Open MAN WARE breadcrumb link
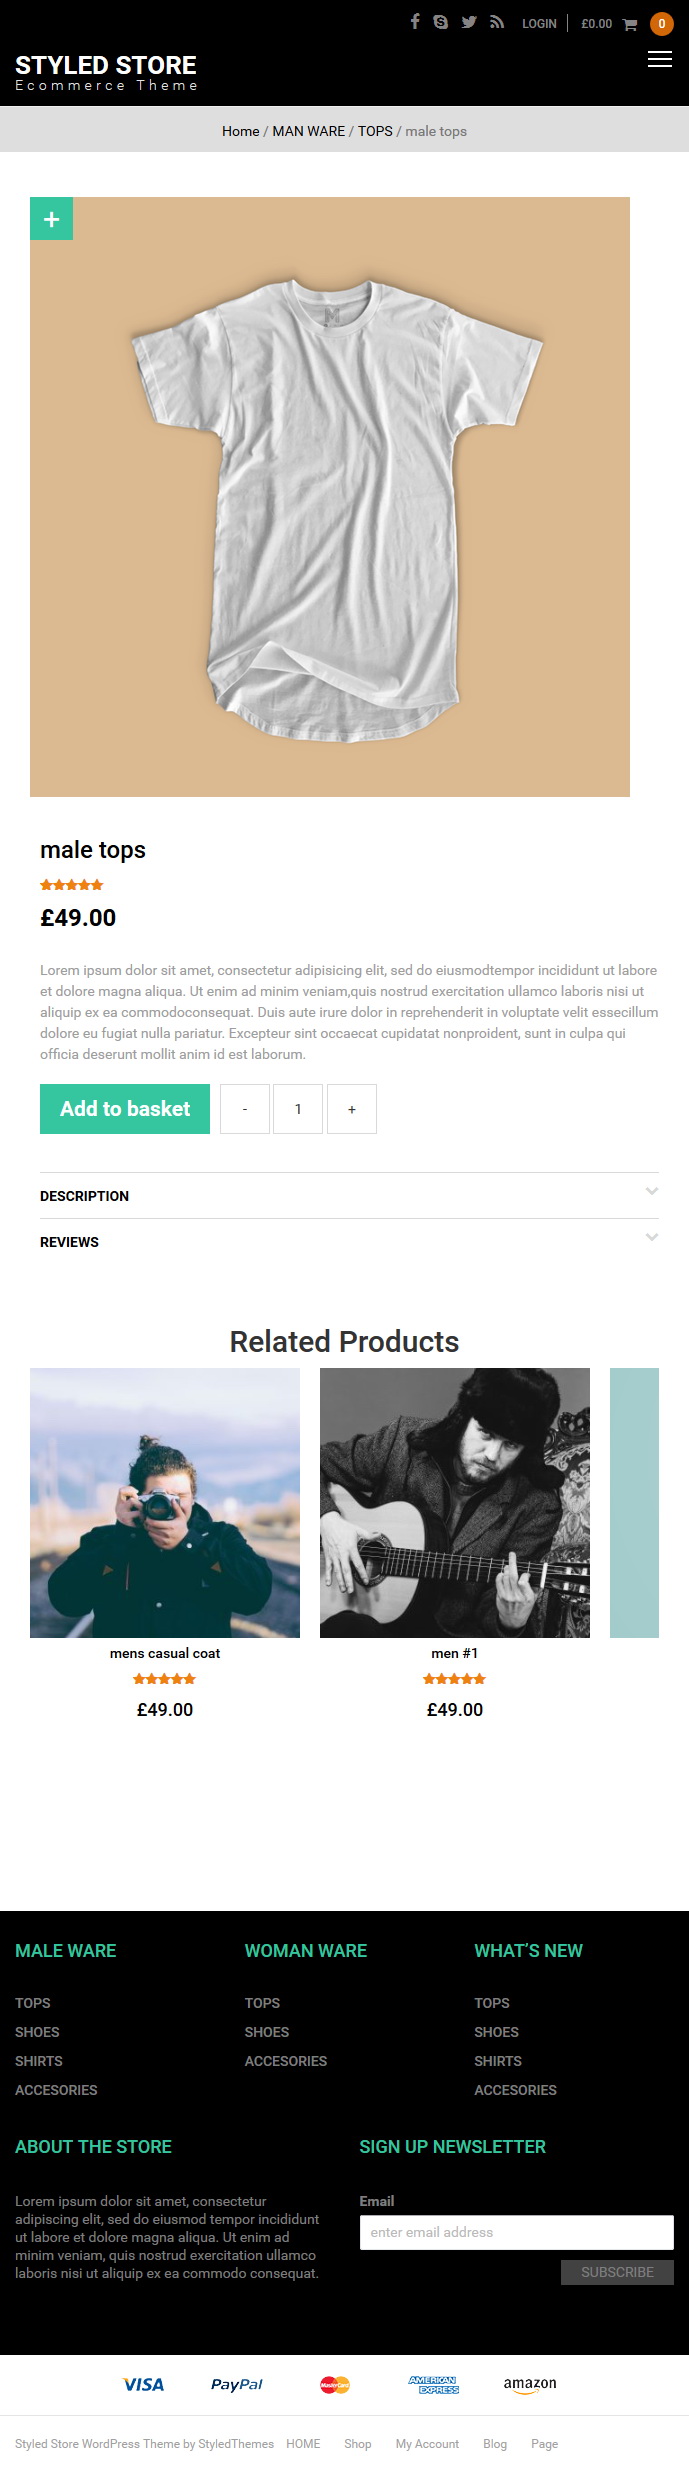Image resolution: width=689 pixels, height=2487 pixels. (x=308, y=131)
